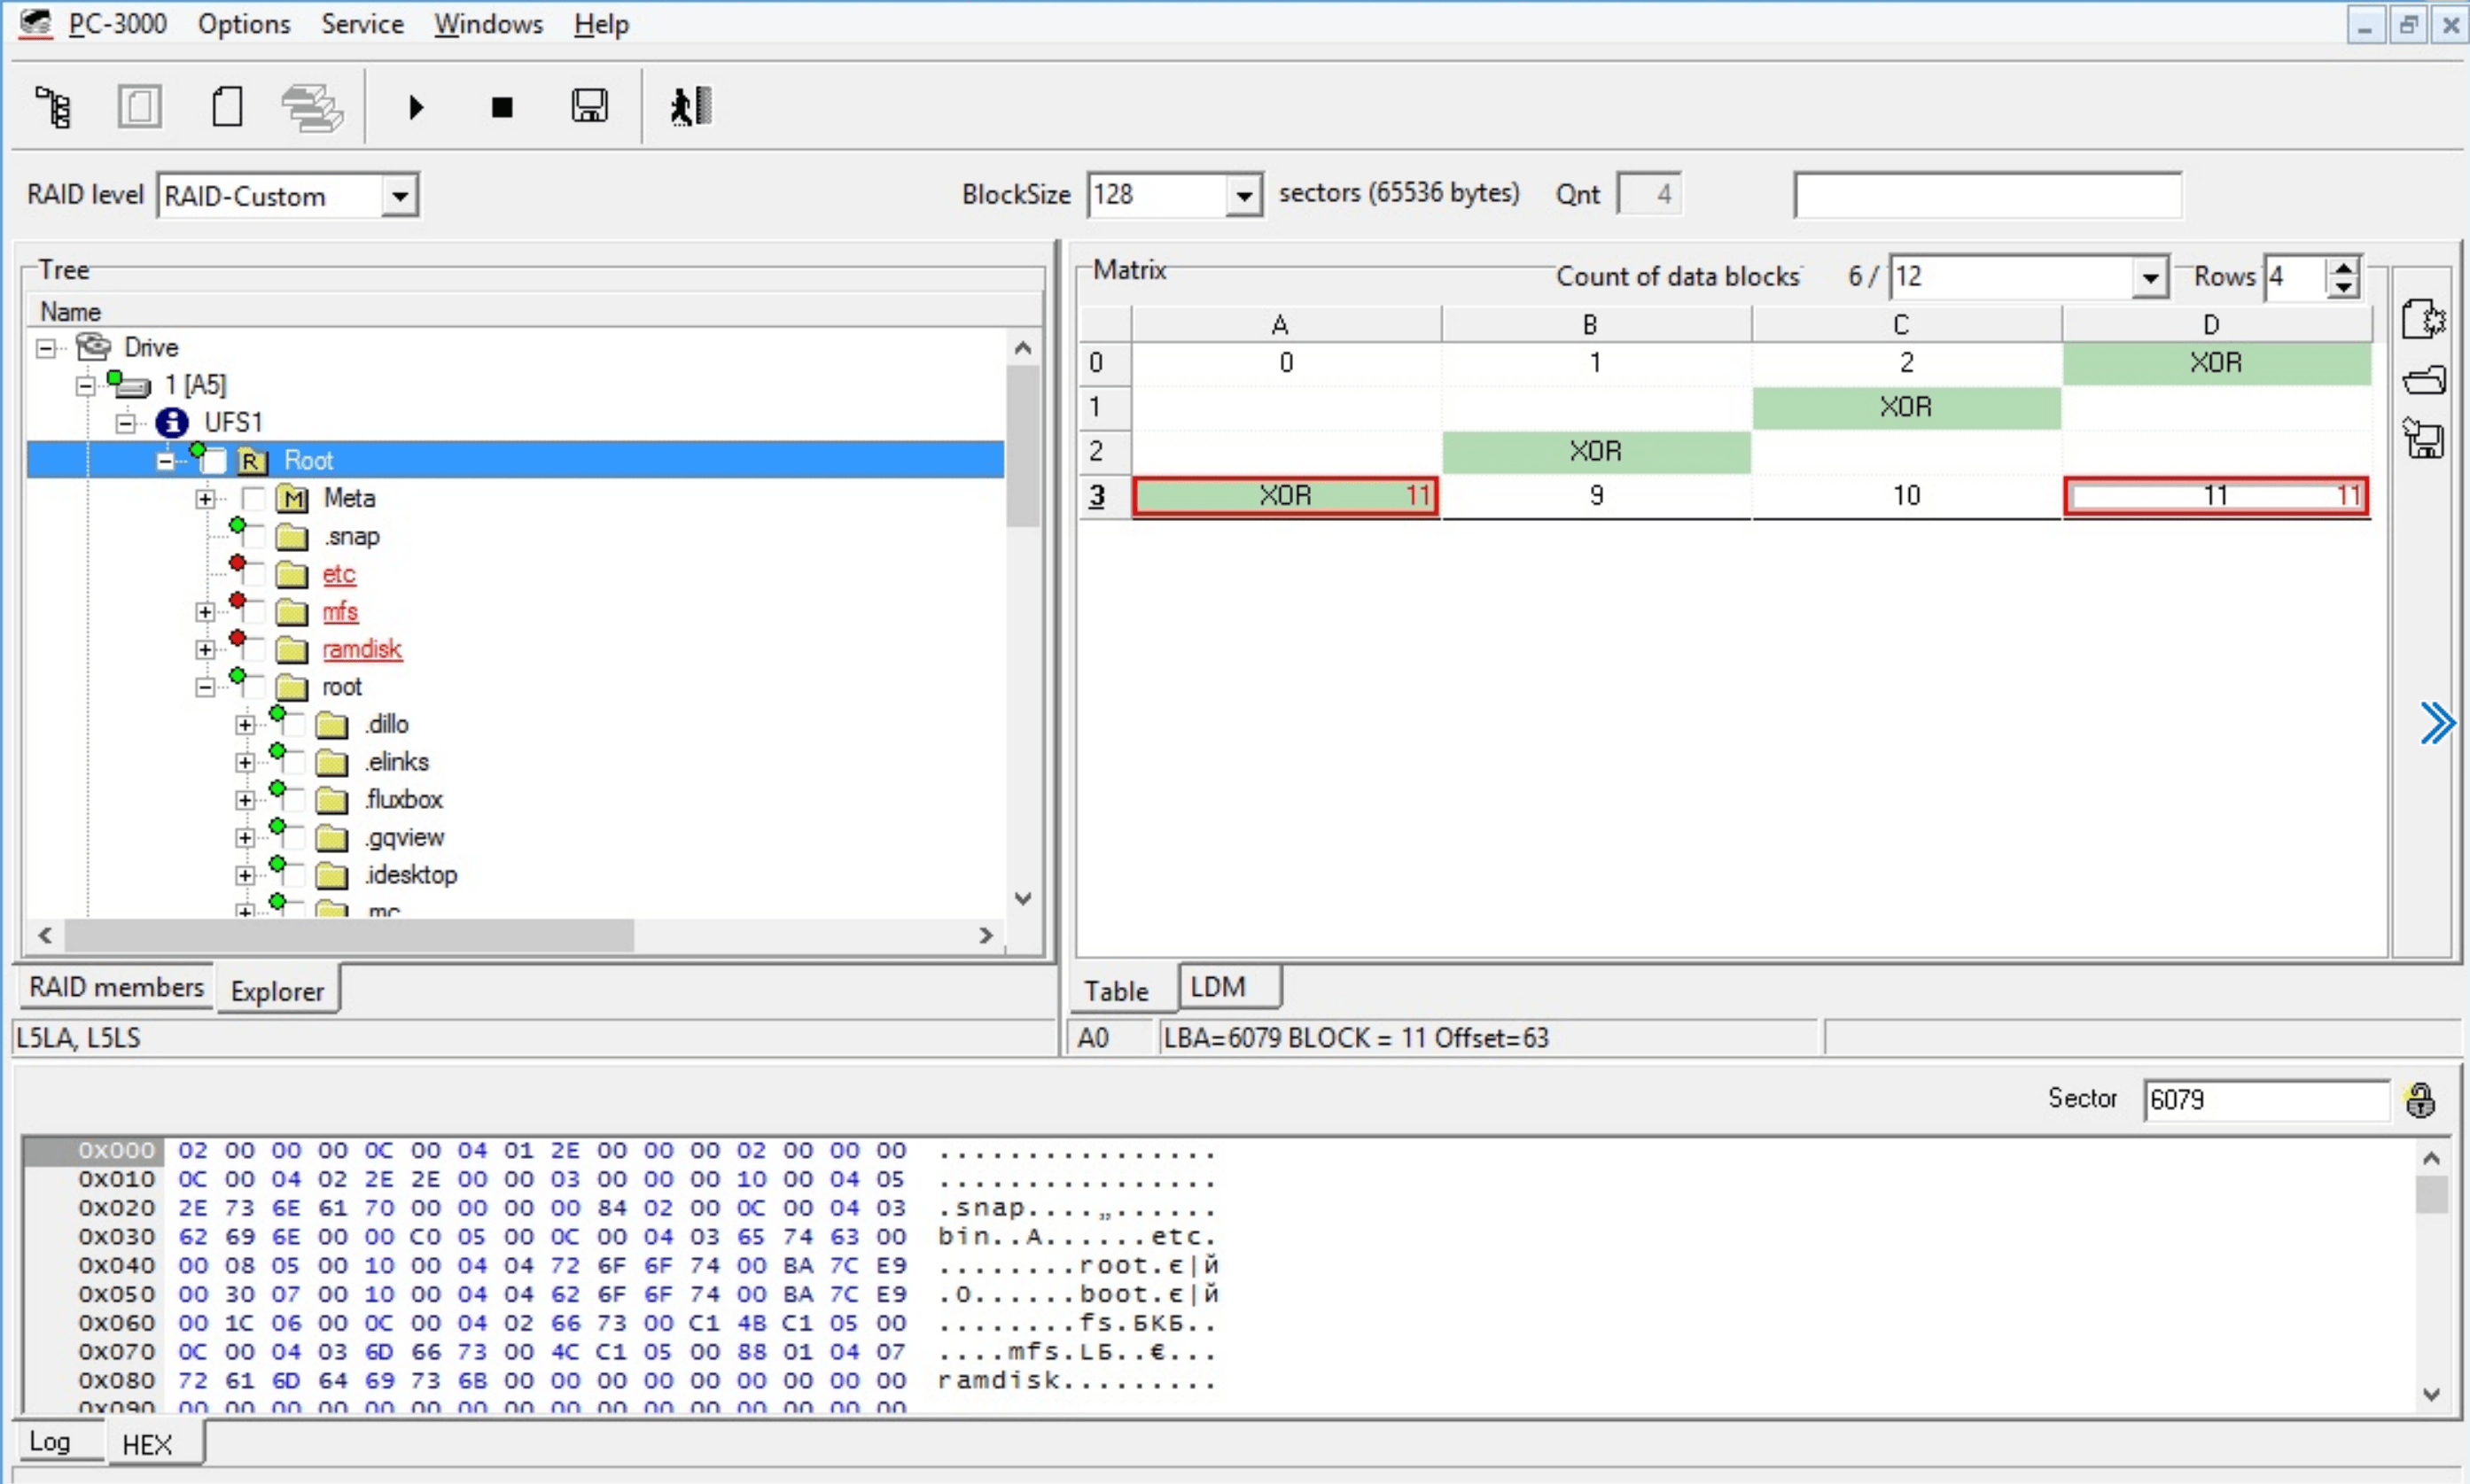
Task: Select the XOR cell in row 0
Action: tap(2216, 363)
